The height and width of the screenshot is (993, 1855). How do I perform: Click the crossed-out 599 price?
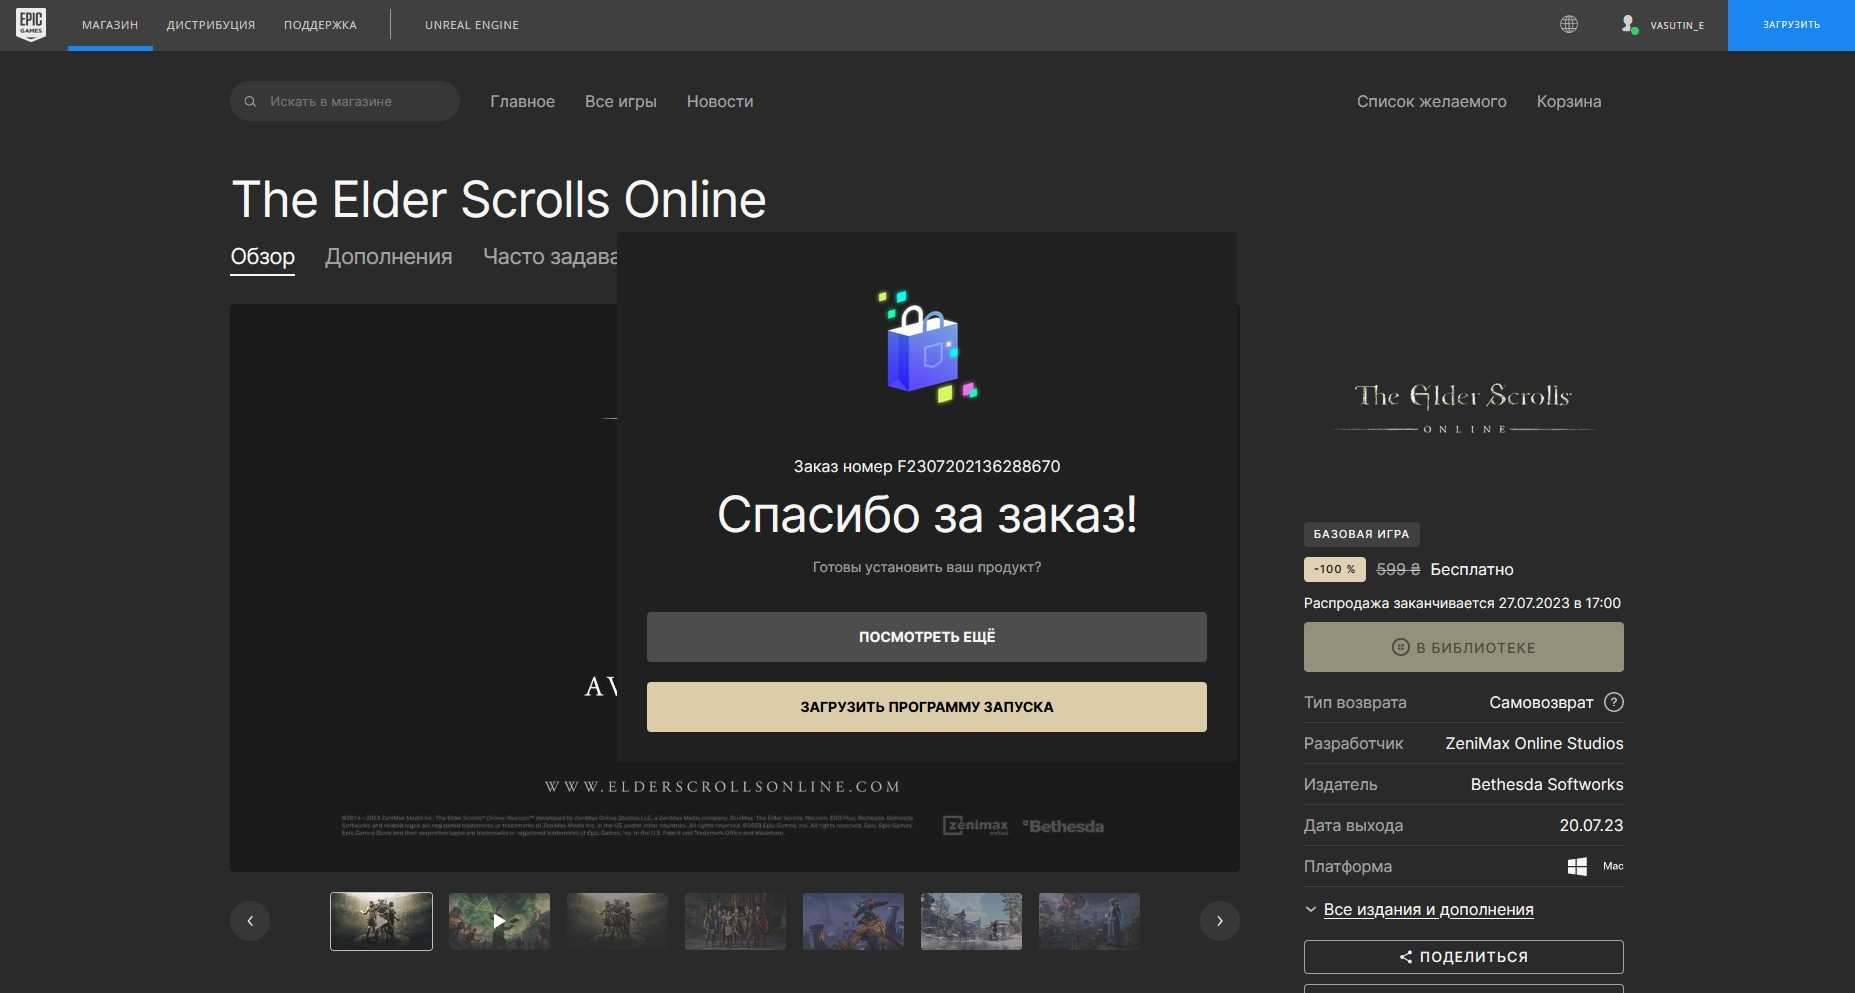(x=1398, y=569)
